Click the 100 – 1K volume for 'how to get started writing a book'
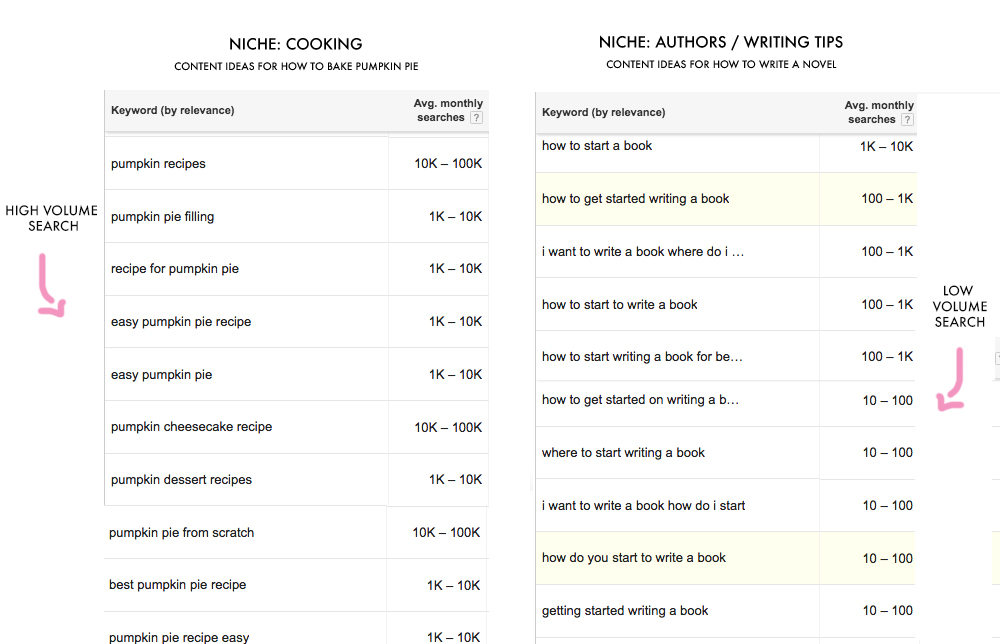Viewport: 1000px width, 644px height. click(x=887, y=199)
